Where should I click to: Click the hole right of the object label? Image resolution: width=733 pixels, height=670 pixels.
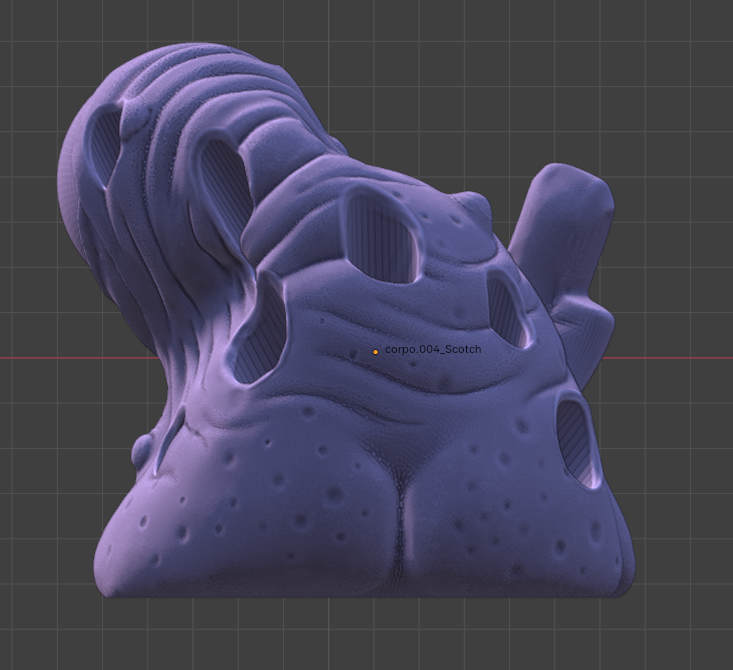coord(507,307)
